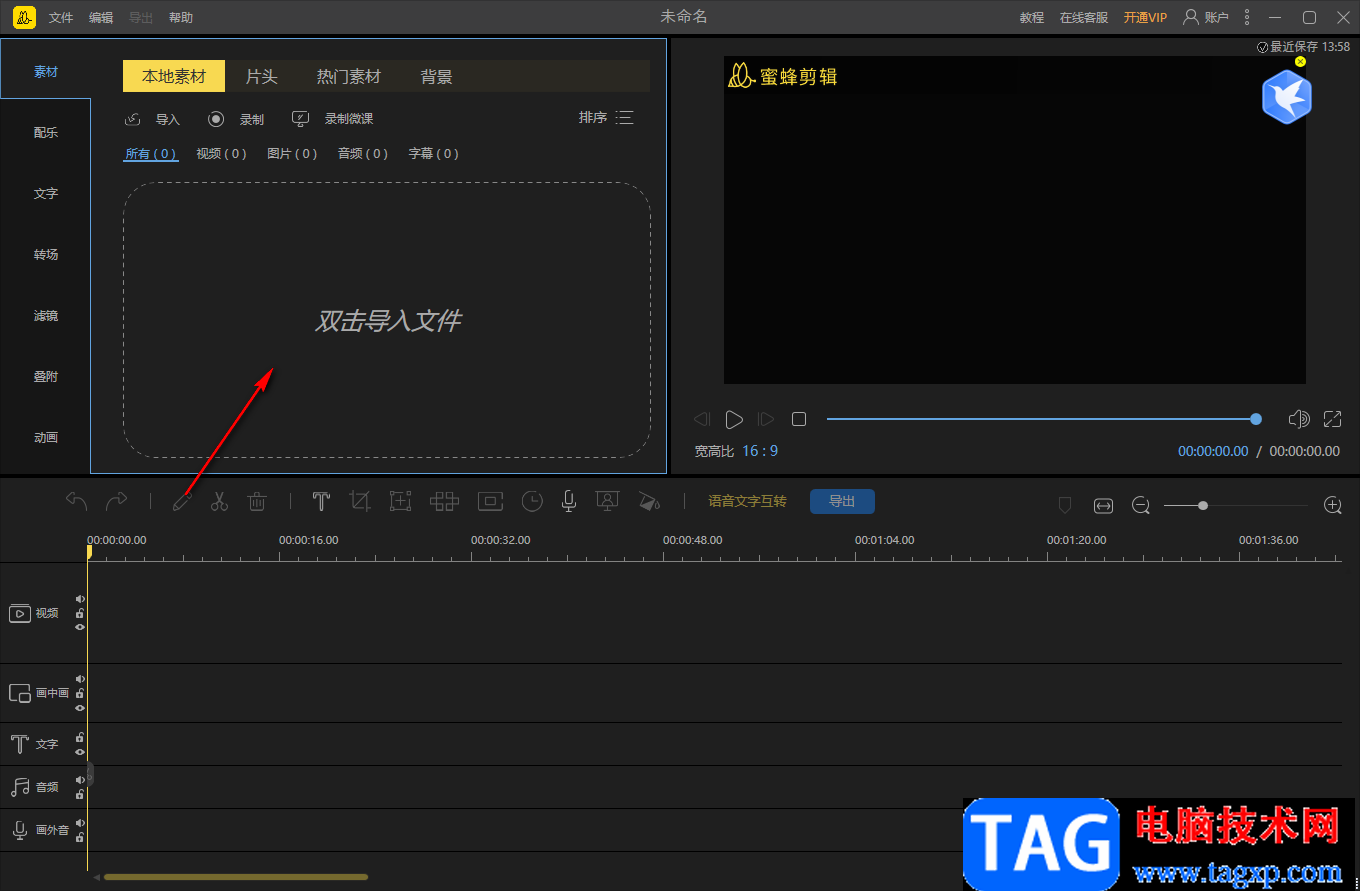Lock the 文字 track
Screen dimensions: 1360x891
[80, 738]
